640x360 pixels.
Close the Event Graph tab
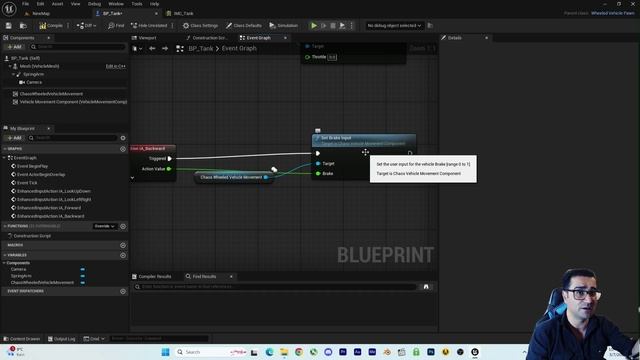click(x=285, y=38)
